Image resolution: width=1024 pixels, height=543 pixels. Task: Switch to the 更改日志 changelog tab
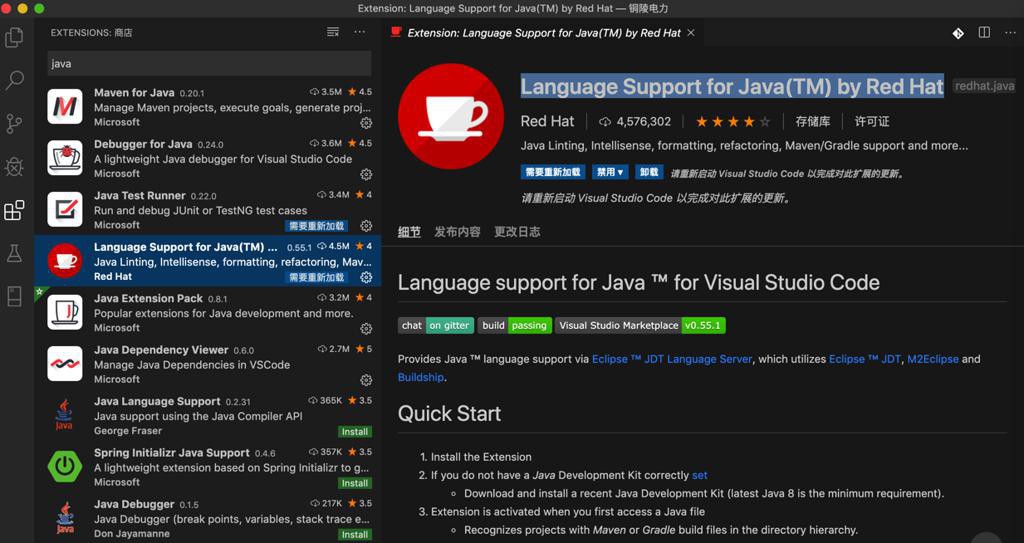pos(517,232)
